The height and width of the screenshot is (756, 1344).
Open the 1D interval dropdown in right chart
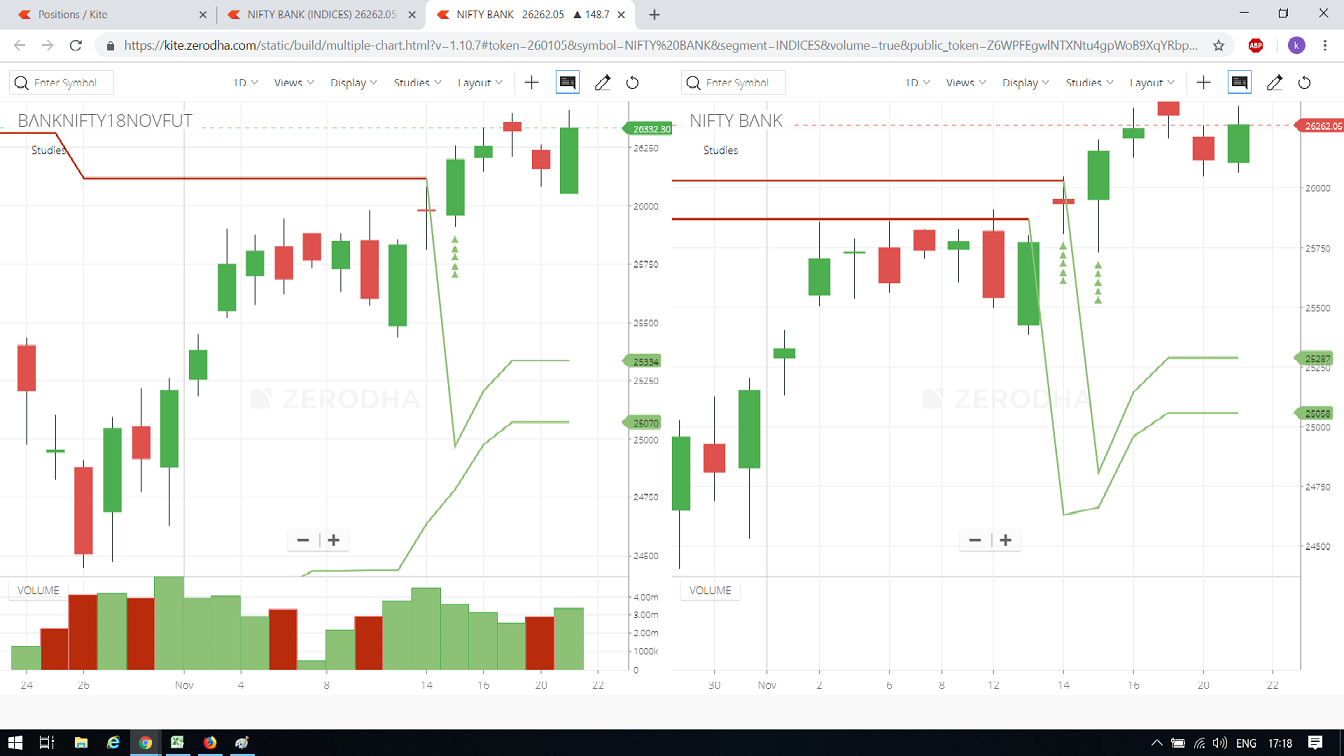click(x=917, y=83)
